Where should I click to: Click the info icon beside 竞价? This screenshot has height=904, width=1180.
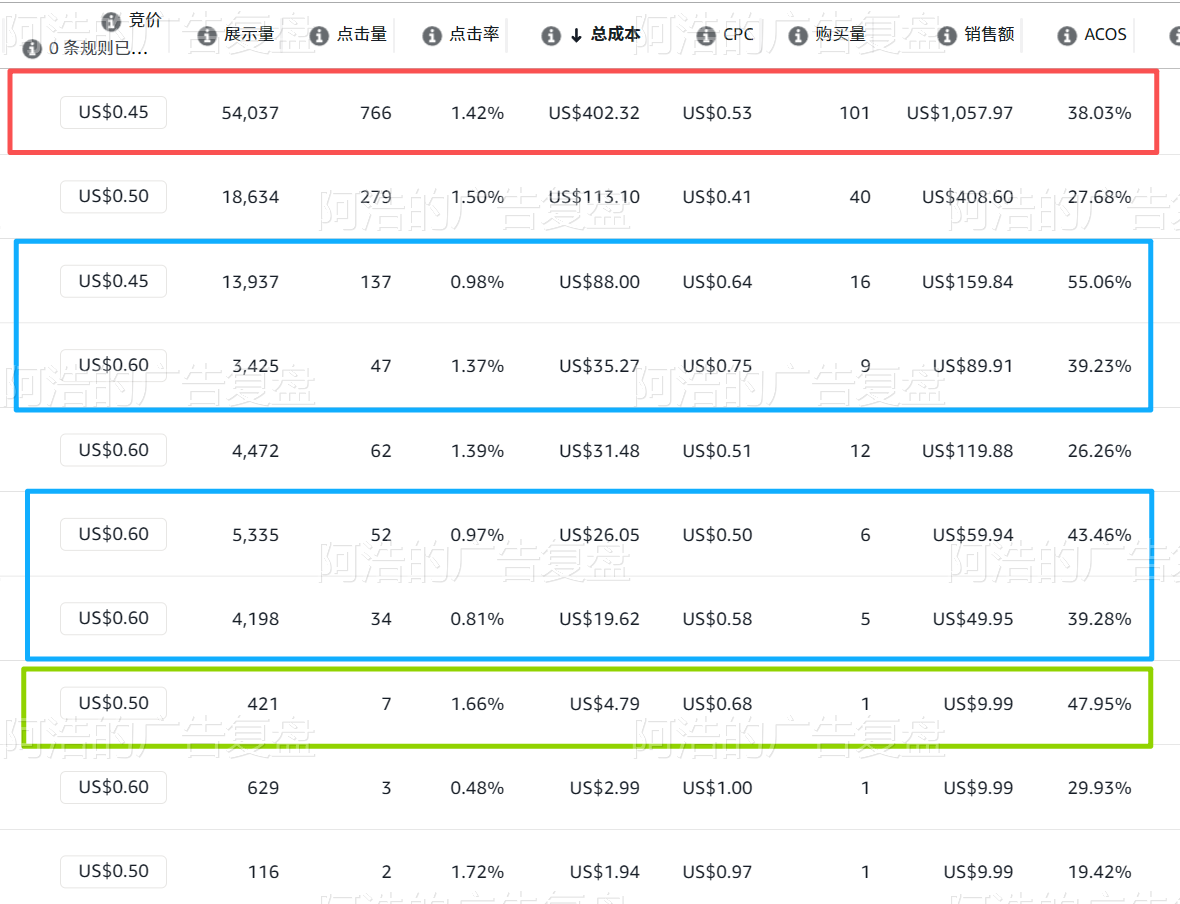click(111, 21)
